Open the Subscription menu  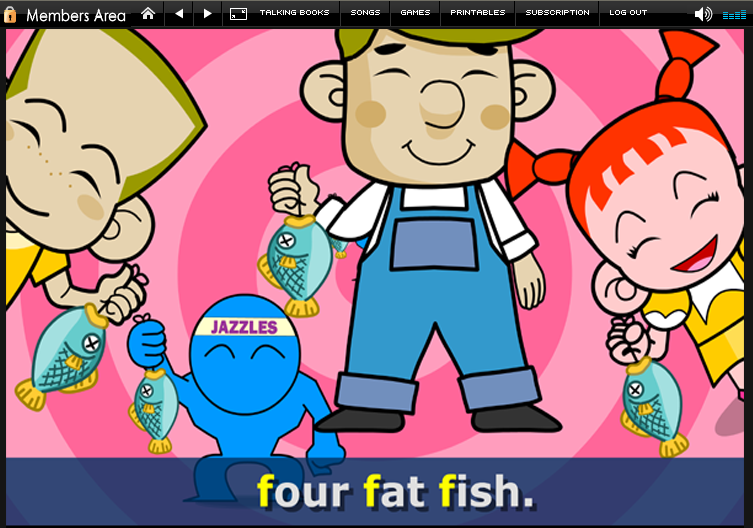click(x=557, y=12)
